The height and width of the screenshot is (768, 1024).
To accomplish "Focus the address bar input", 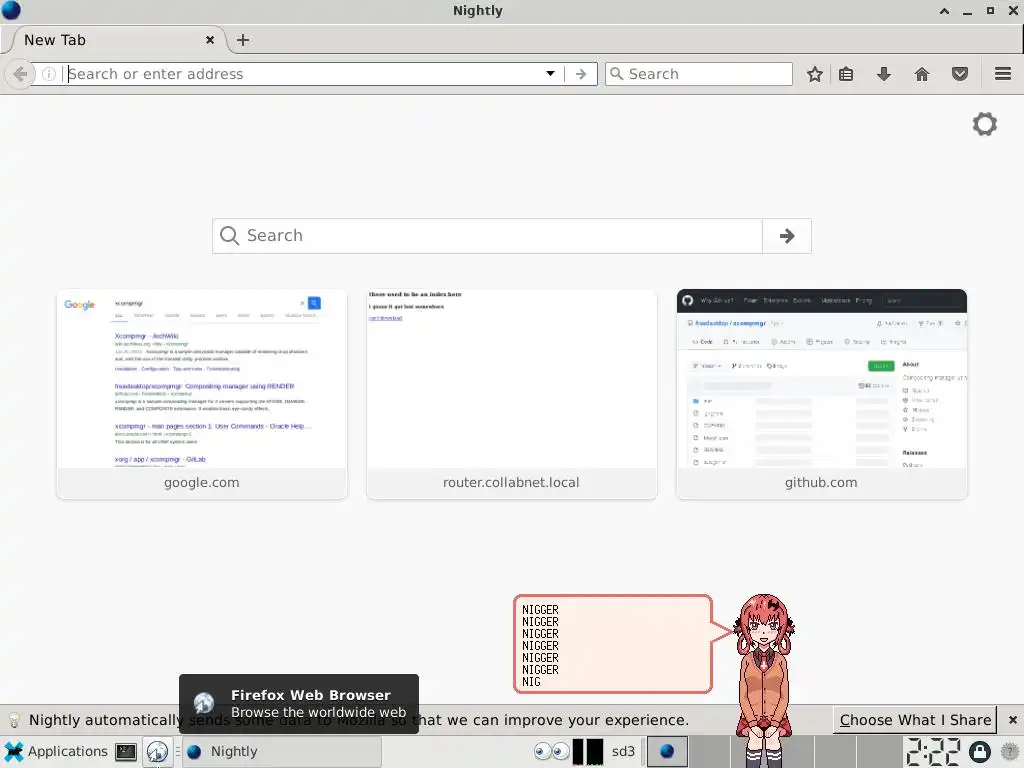I will 303,74.
